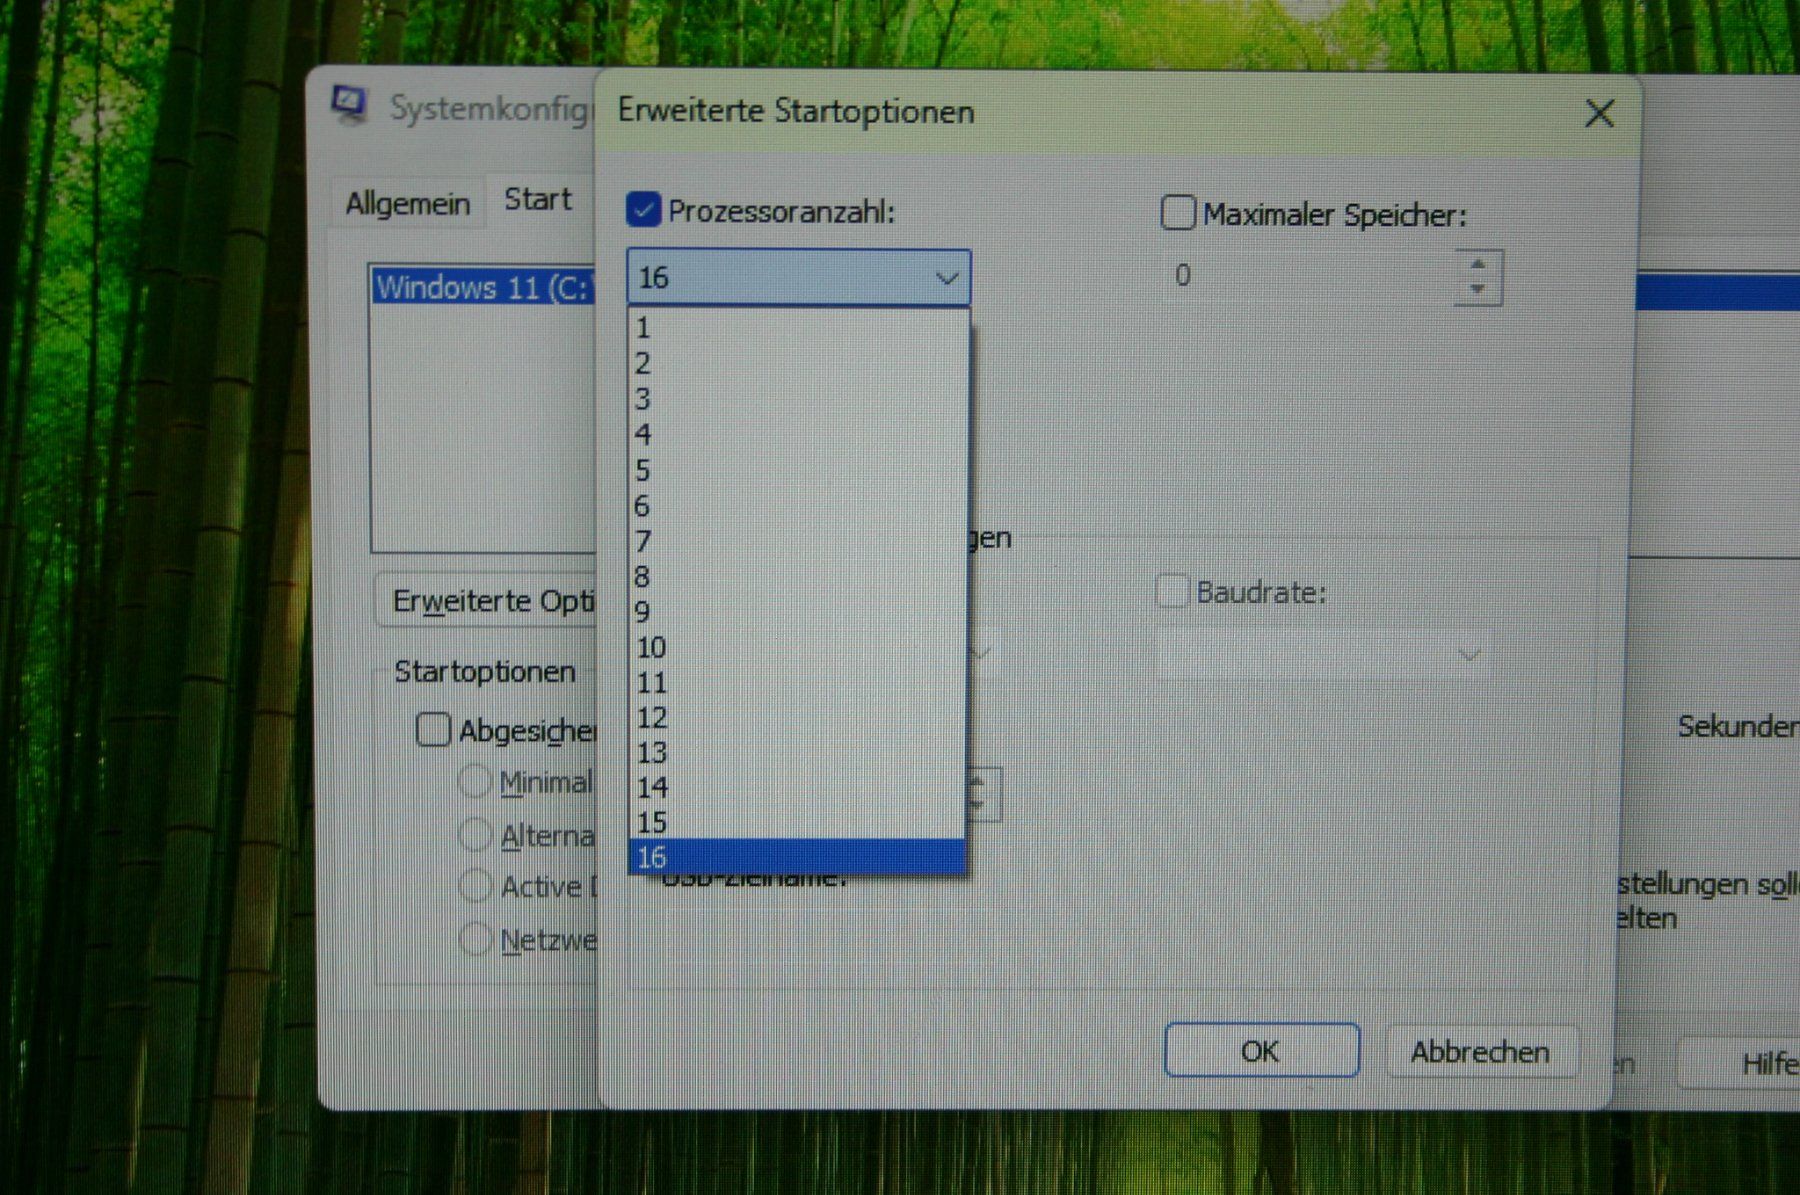Switch to the Allgemein tab
The height and width of the screenshot is (1195, 1800).
coord(408,203)
